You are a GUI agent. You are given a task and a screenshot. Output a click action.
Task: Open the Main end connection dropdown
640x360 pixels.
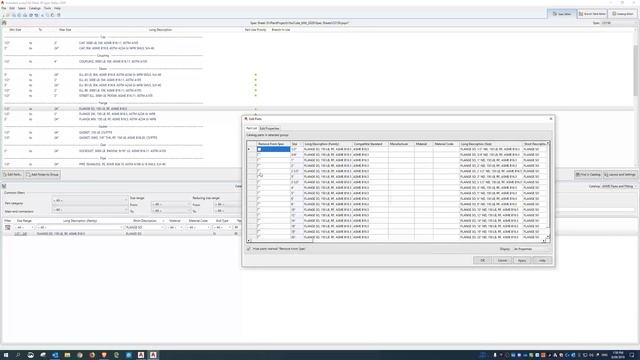(x=90, y=210)
